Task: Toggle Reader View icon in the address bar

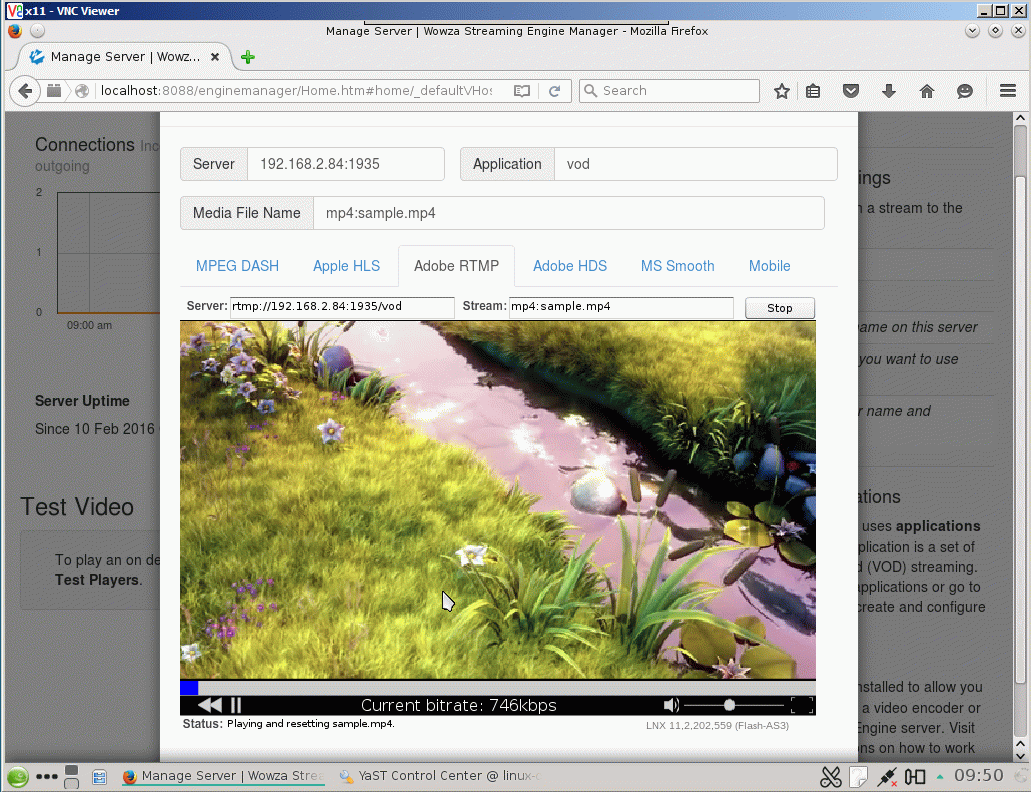Action: pos(521,91)
